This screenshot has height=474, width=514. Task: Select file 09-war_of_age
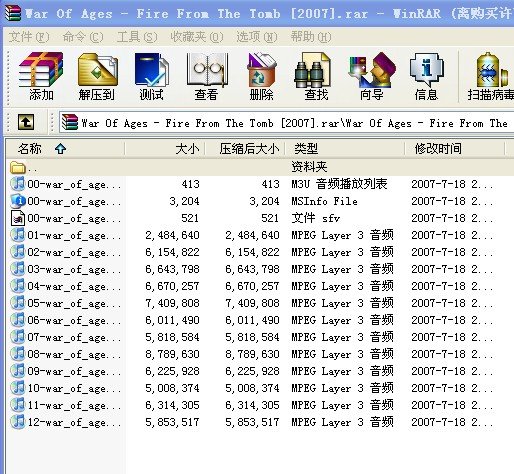(74, 371)
